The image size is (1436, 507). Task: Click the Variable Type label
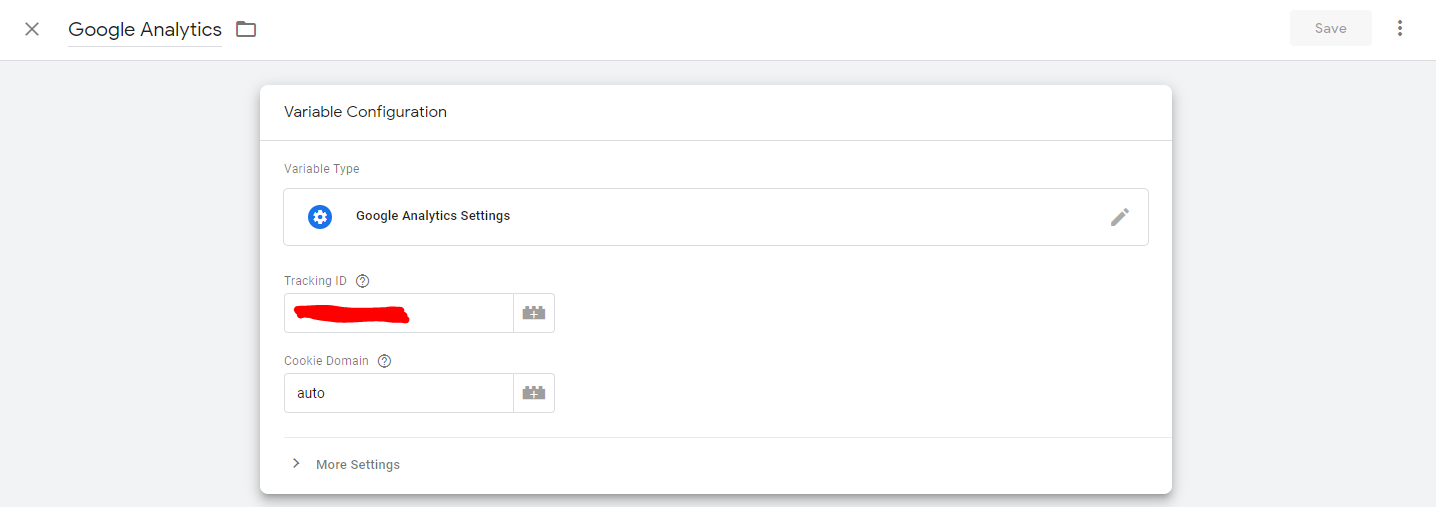[x=322, y=169]
